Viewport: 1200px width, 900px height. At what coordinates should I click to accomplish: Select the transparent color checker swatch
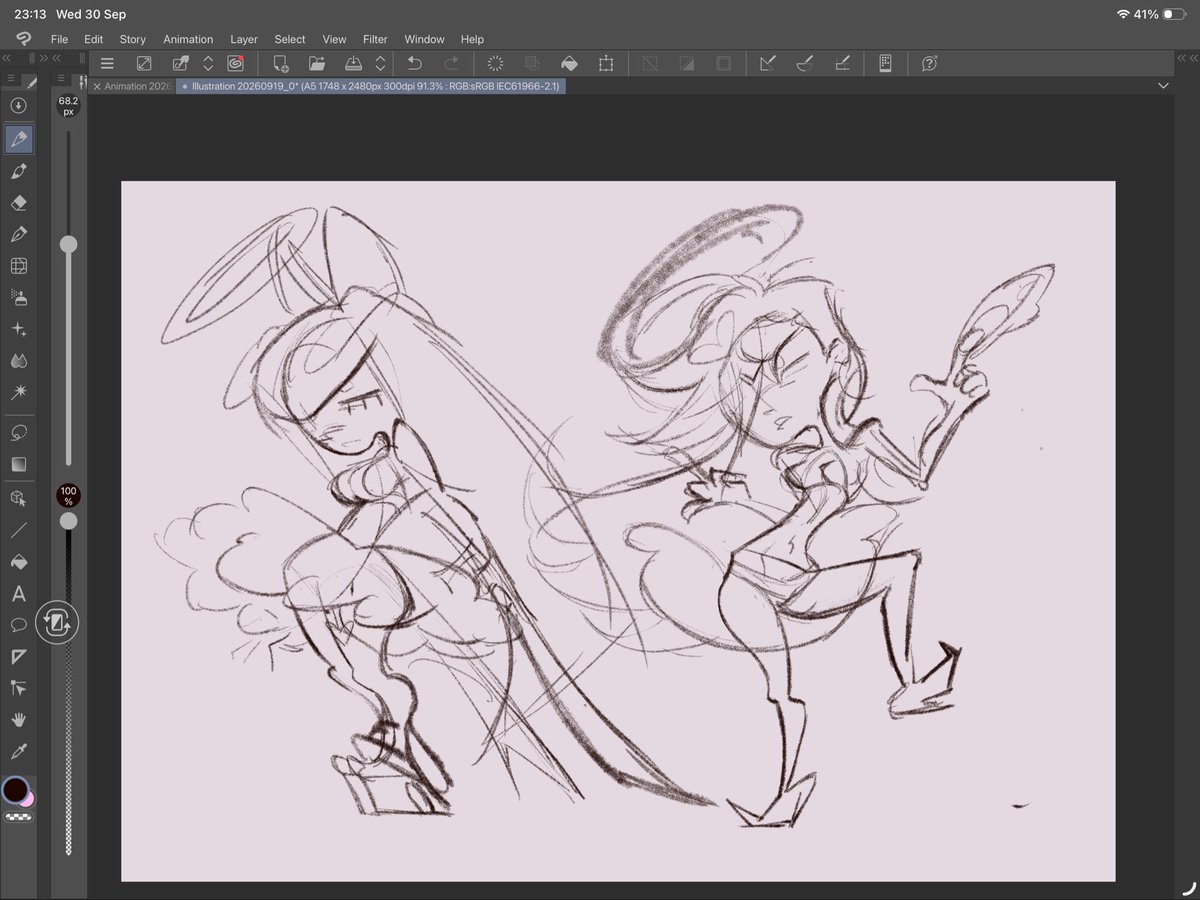(x=18, y=817)
